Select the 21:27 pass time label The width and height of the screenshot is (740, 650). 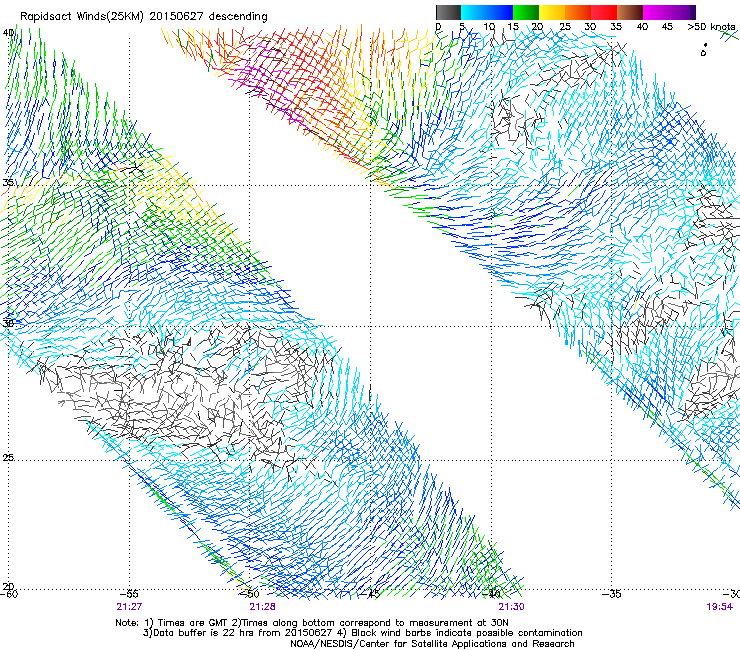(129, 607)
